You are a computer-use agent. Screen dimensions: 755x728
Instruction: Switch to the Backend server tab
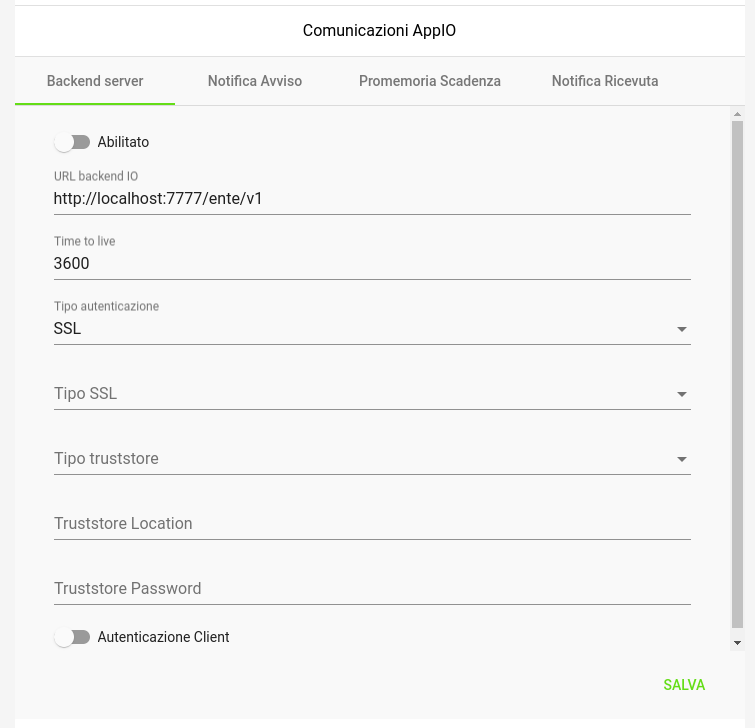[95, 81]
